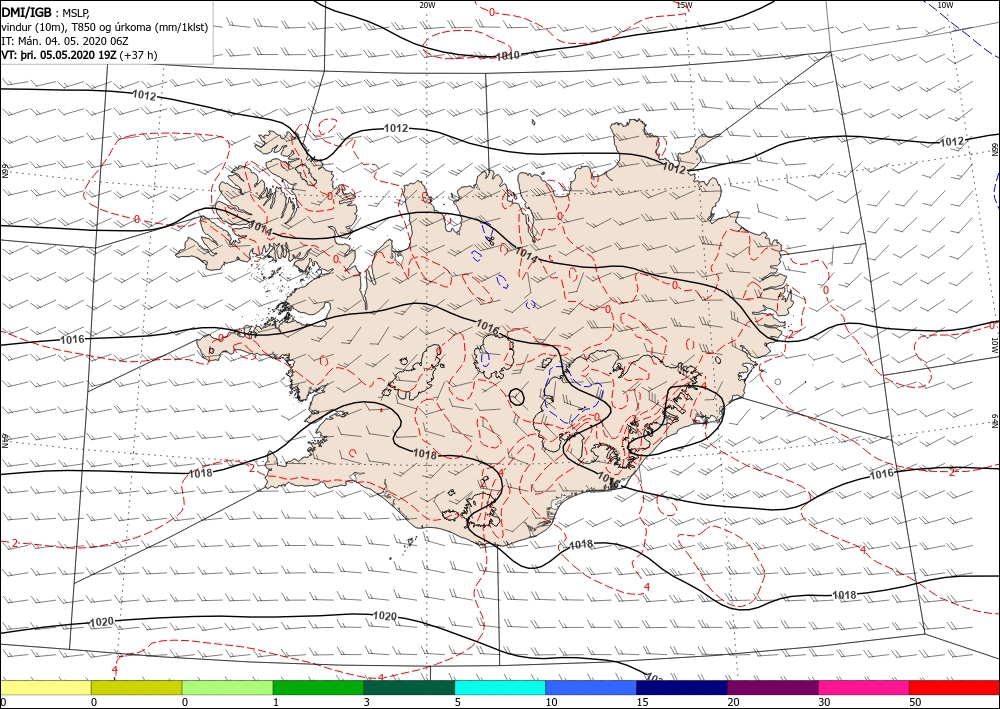Click legend value "5" under the color bar
The width and height of the screenshot is (1000, 709).
click(x=457, y=702)
